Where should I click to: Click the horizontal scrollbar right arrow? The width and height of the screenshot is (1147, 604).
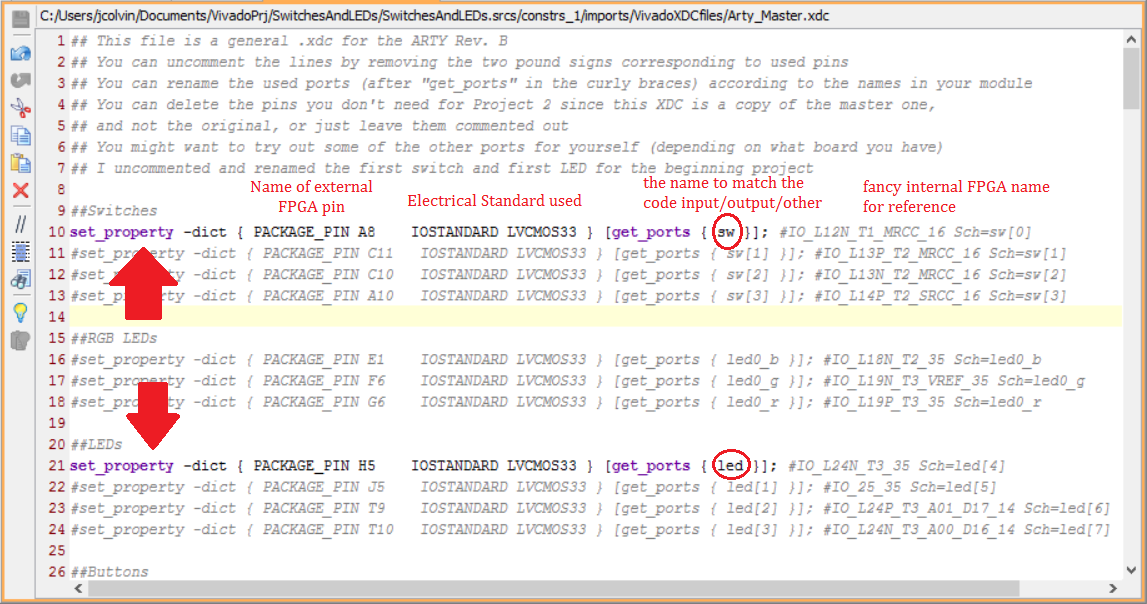[x=1113, y=588]
